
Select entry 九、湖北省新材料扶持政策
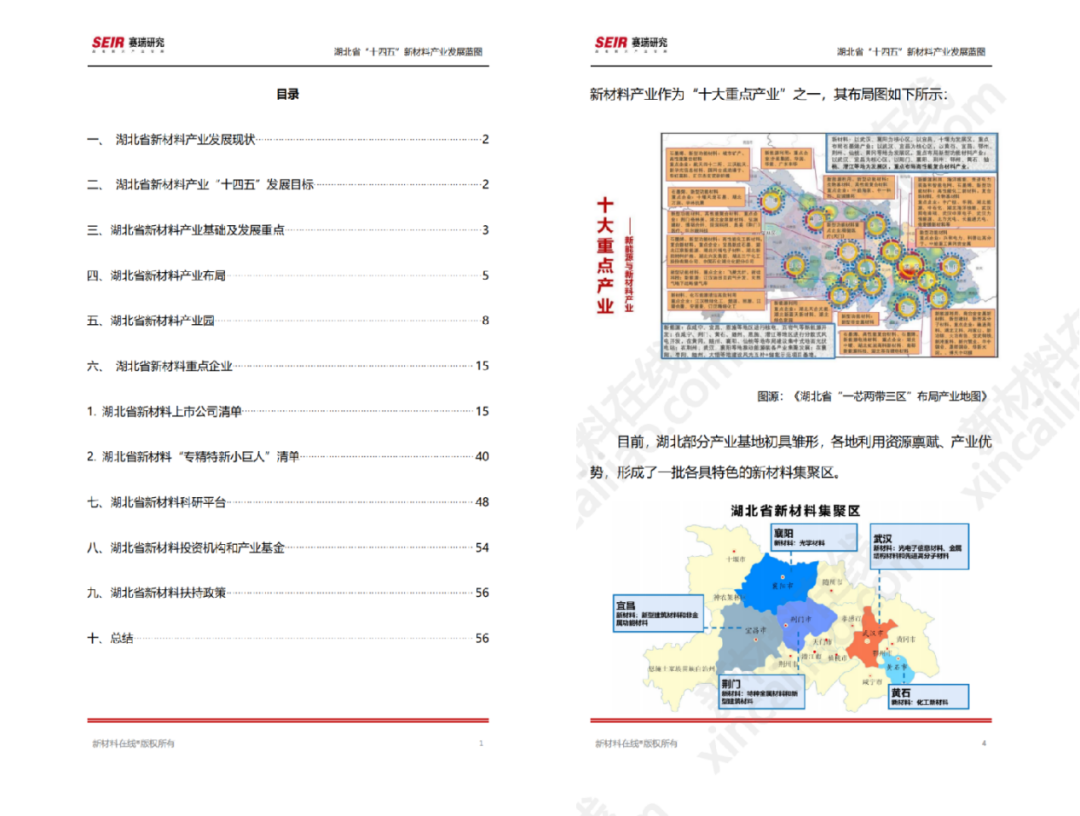tap(288, 592)
